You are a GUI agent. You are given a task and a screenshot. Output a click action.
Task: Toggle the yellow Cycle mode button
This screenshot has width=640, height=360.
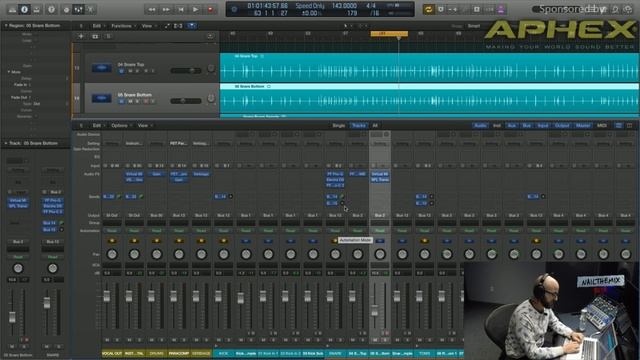tap(428, 9)
